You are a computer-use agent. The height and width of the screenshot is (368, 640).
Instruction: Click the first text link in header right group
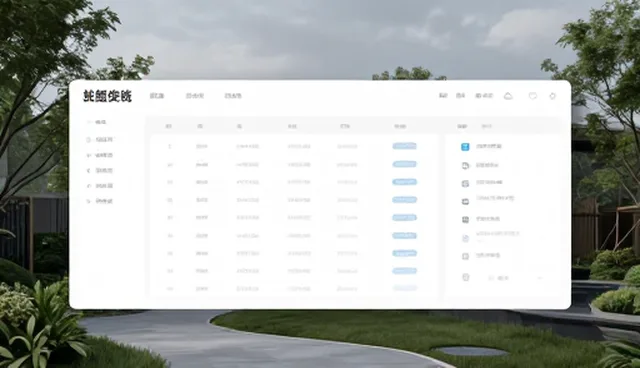[443, 96]
